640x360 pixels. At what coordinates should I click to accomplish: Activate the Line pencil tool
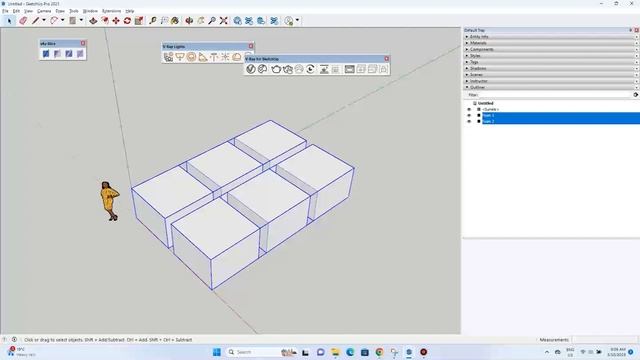36,20
